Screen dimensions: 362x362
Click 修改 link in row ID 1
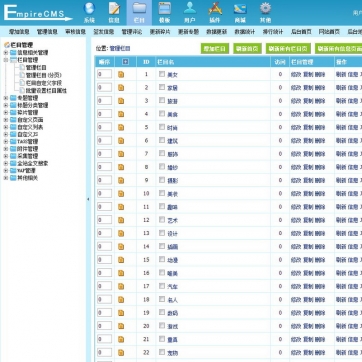pos(296,74)
